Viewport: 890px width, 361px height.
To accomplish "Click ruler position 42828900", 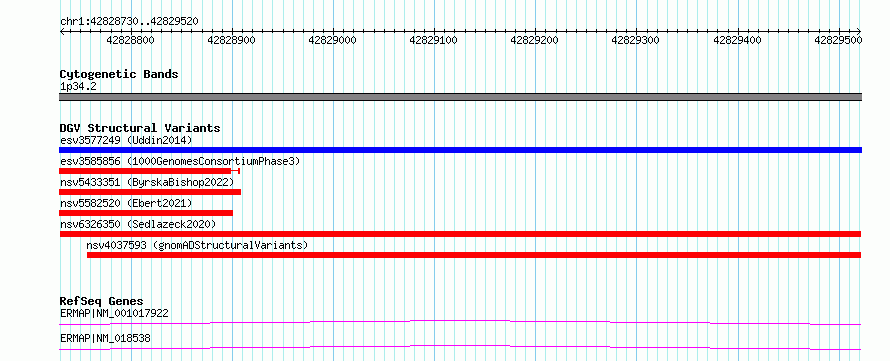I will [x=232, y=40].
